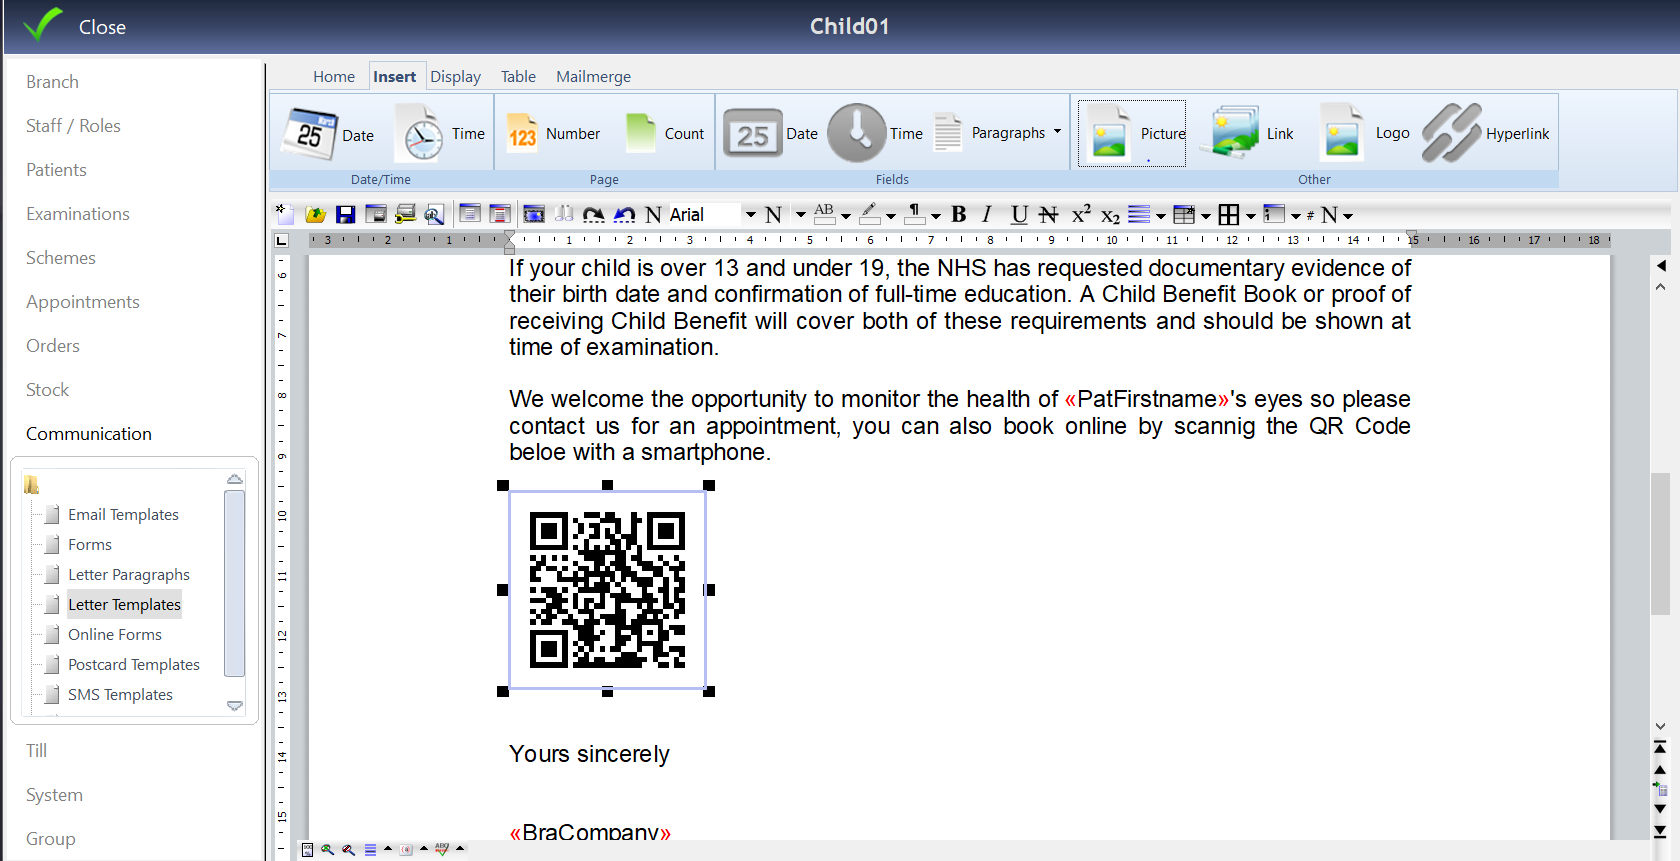Screen dimensions: 1680x861
Task: Insert page Number field
Action: tap(552, 134)
